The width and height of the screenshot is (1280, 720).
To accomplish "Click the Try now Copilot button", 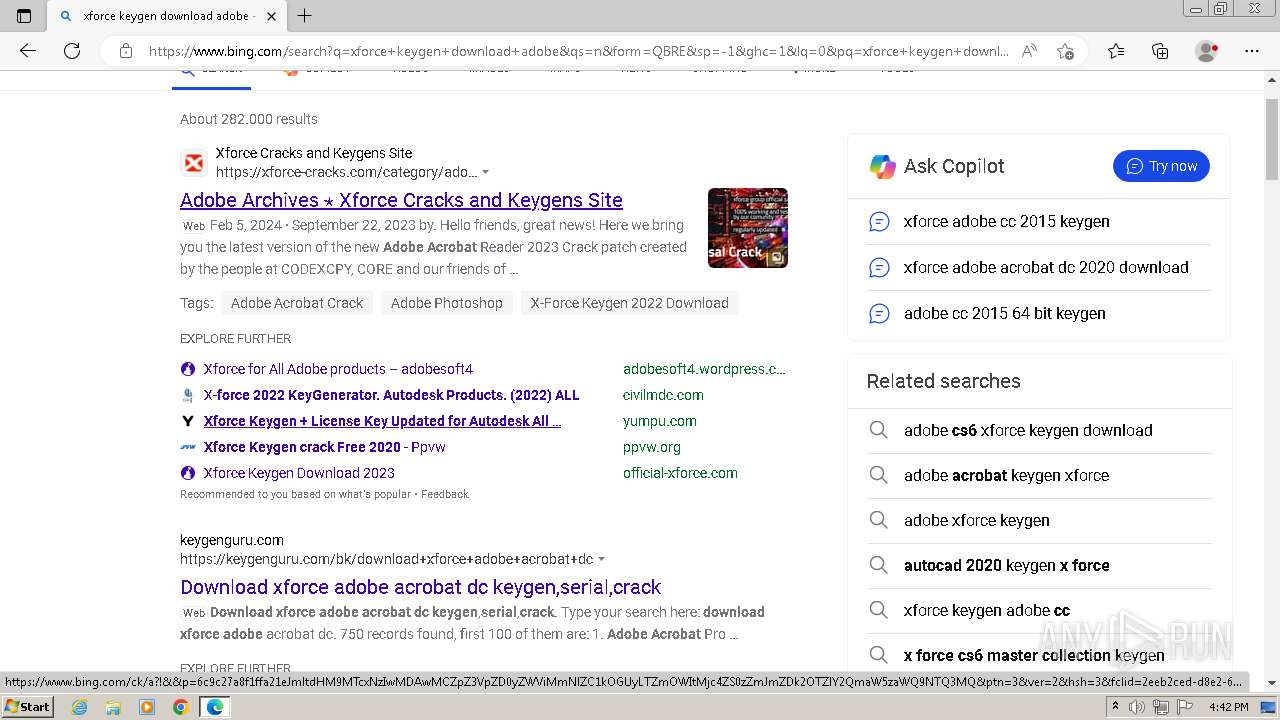I will [1161, 166].
